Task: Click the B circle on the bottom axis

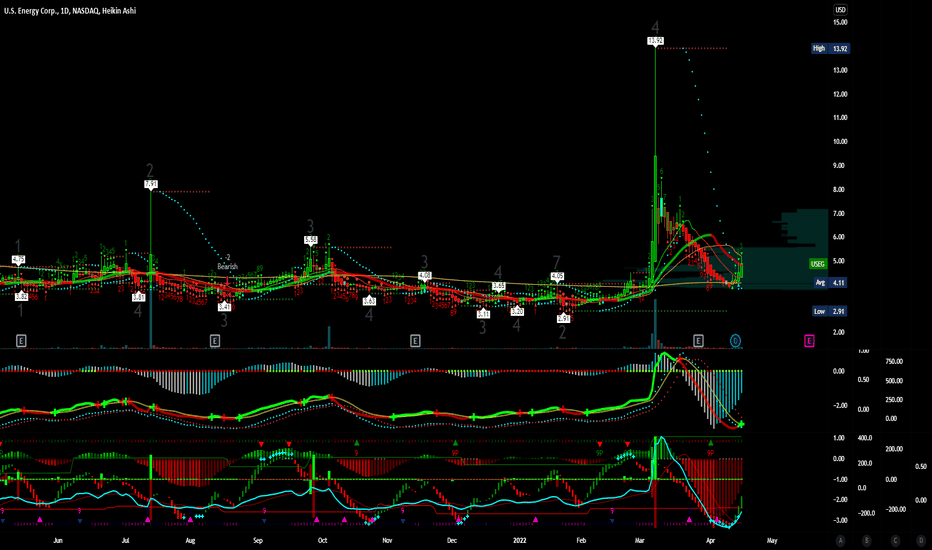Action: [867, 540]
